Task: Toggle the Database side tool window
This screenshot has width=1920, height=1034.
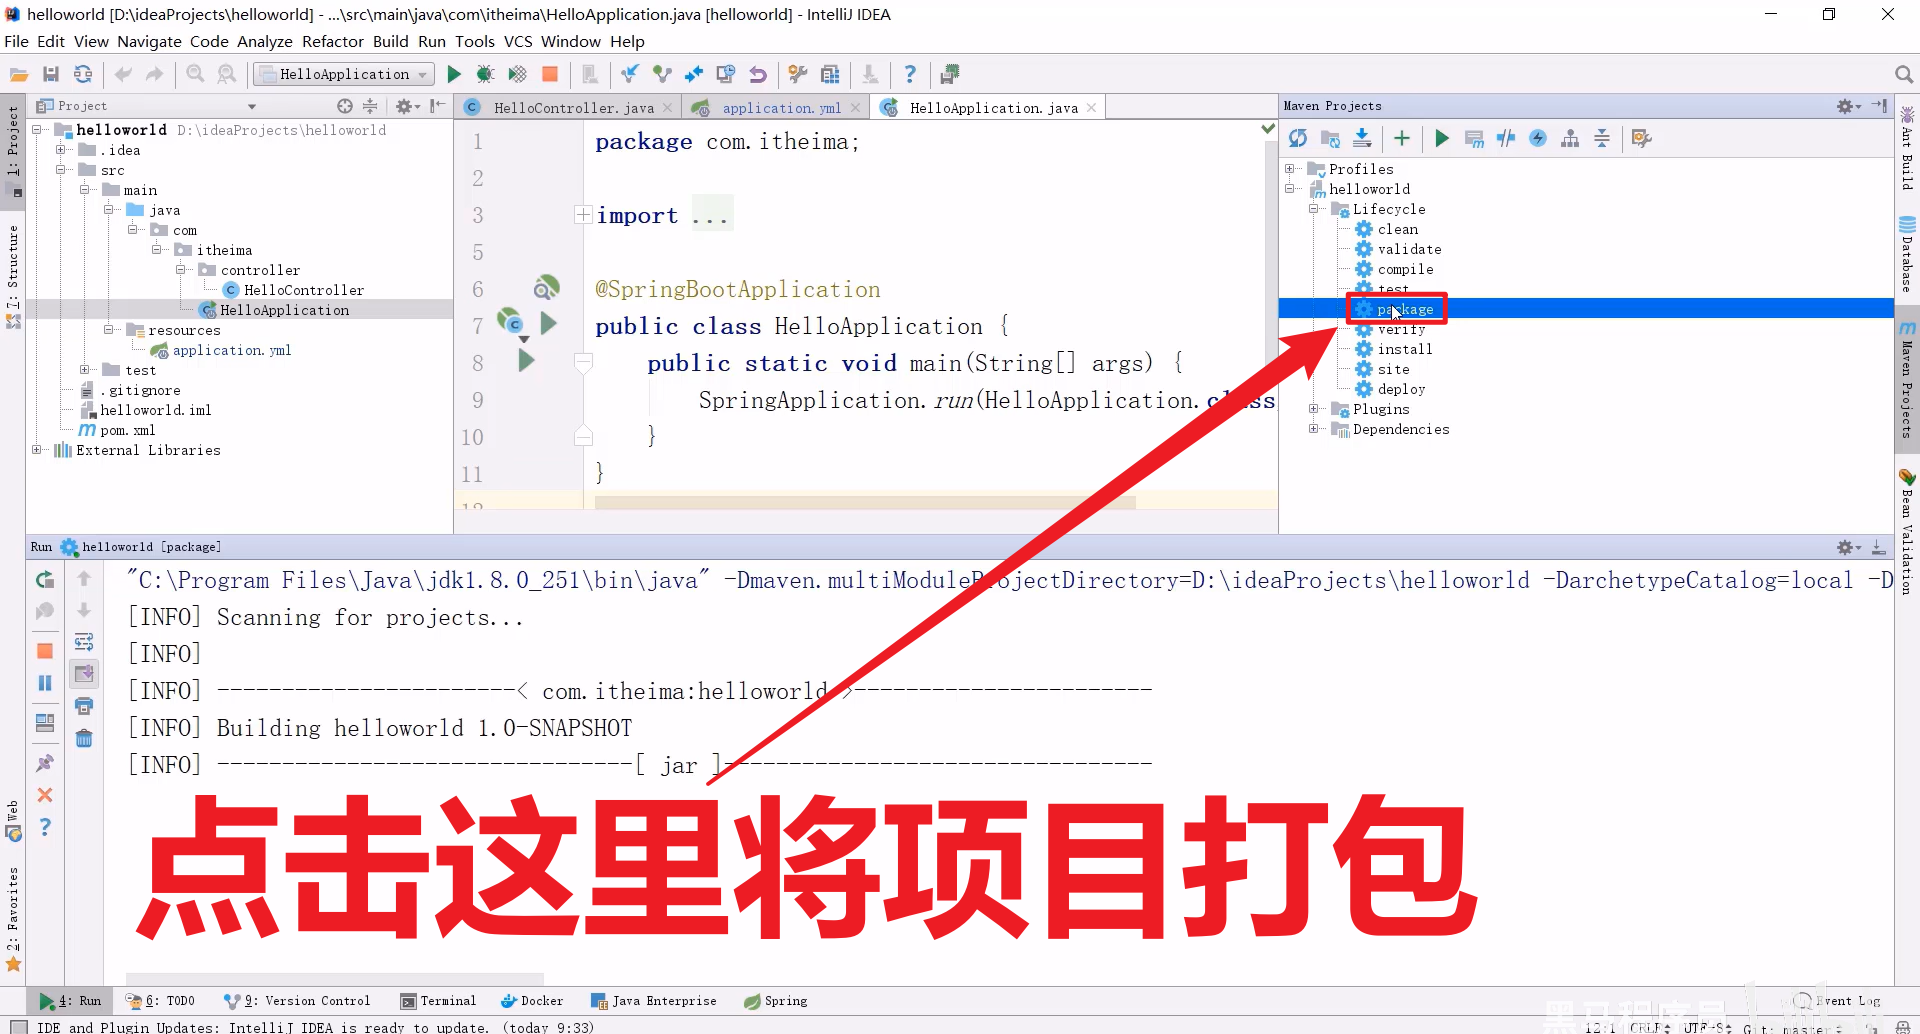Action: click(1908, 253)
